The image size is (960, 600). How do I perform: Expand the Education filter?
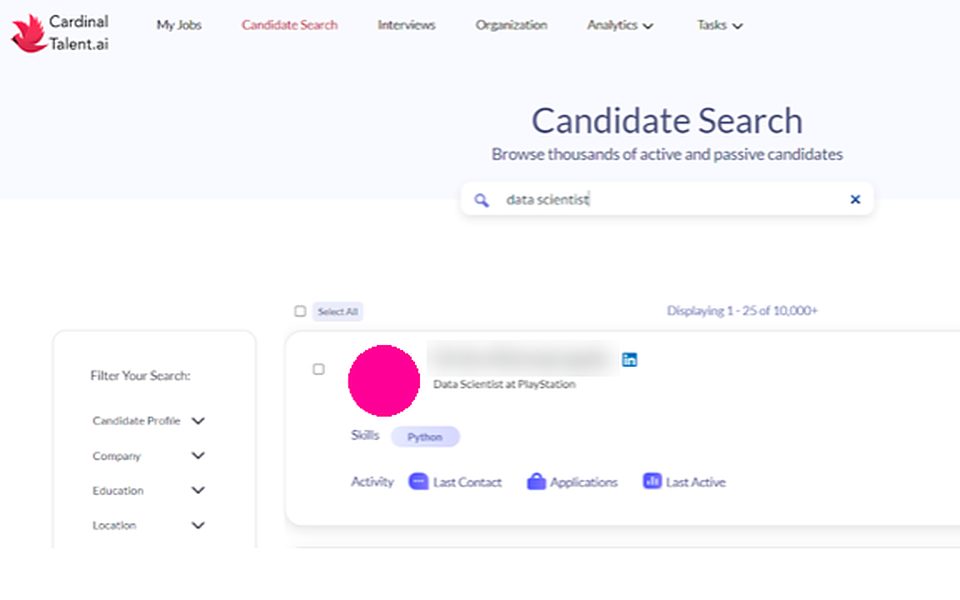(x=148, y=490)
